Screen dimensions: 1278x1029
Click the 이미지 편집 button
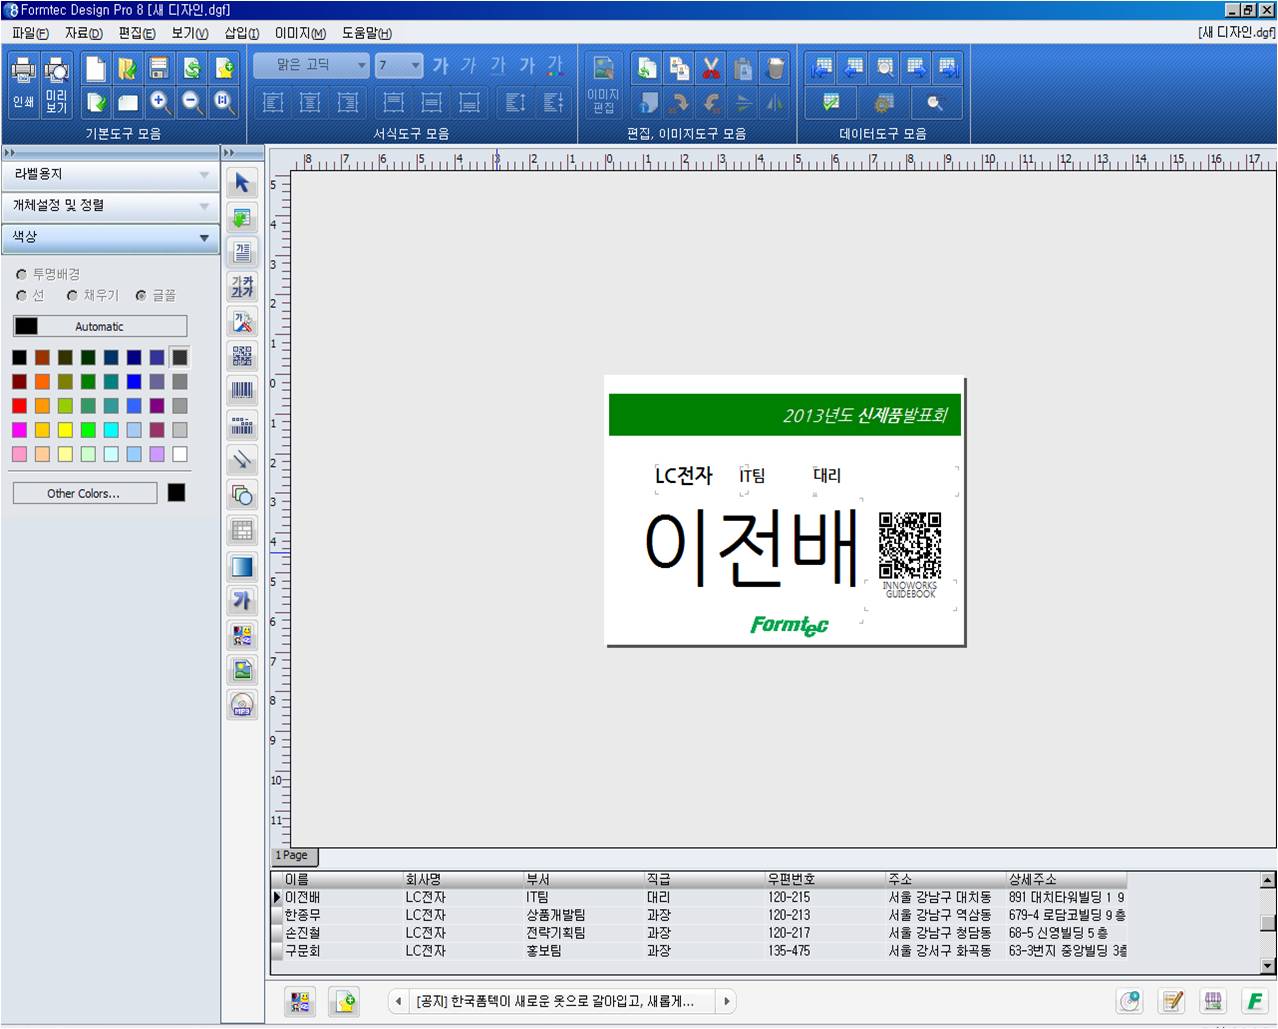click(603, 85)
